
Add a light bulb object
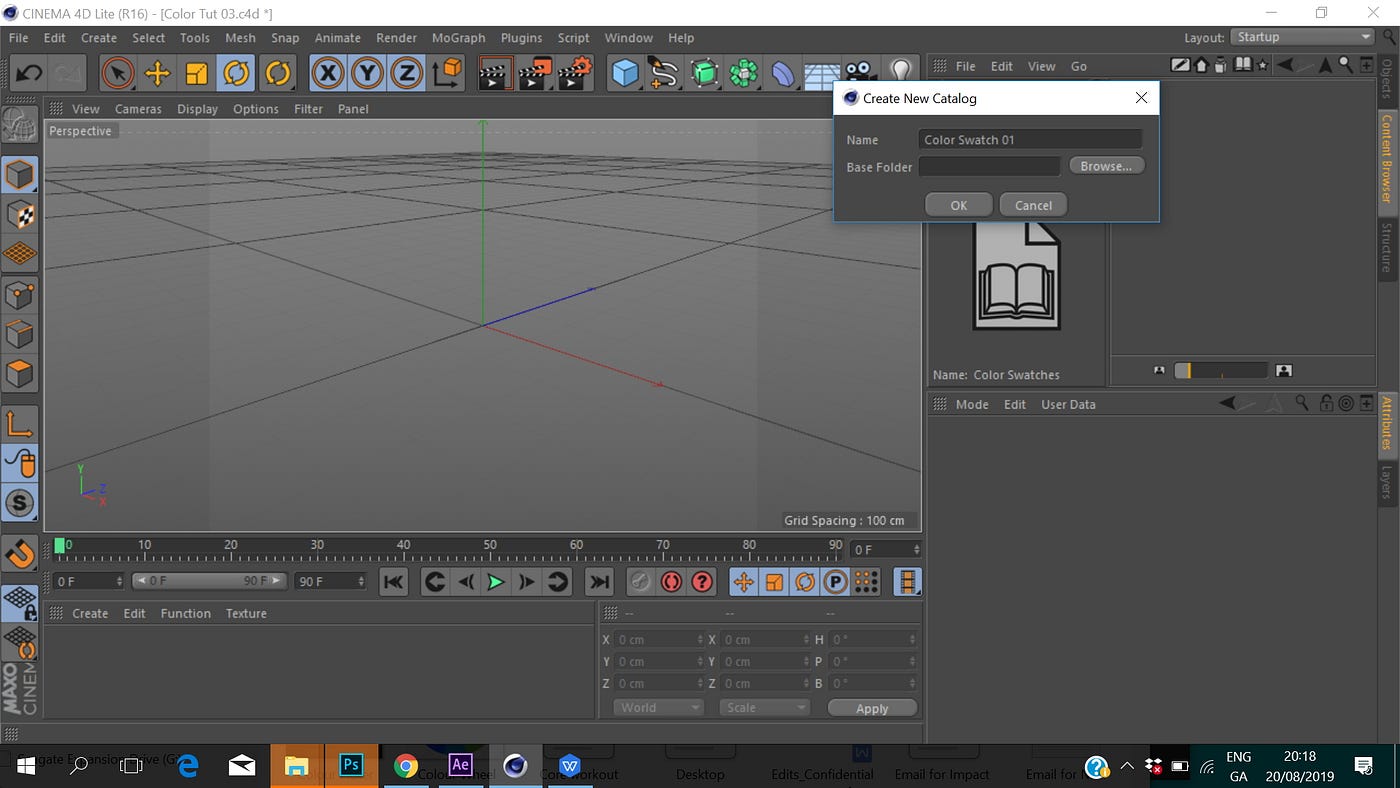[x=900, y=71]
